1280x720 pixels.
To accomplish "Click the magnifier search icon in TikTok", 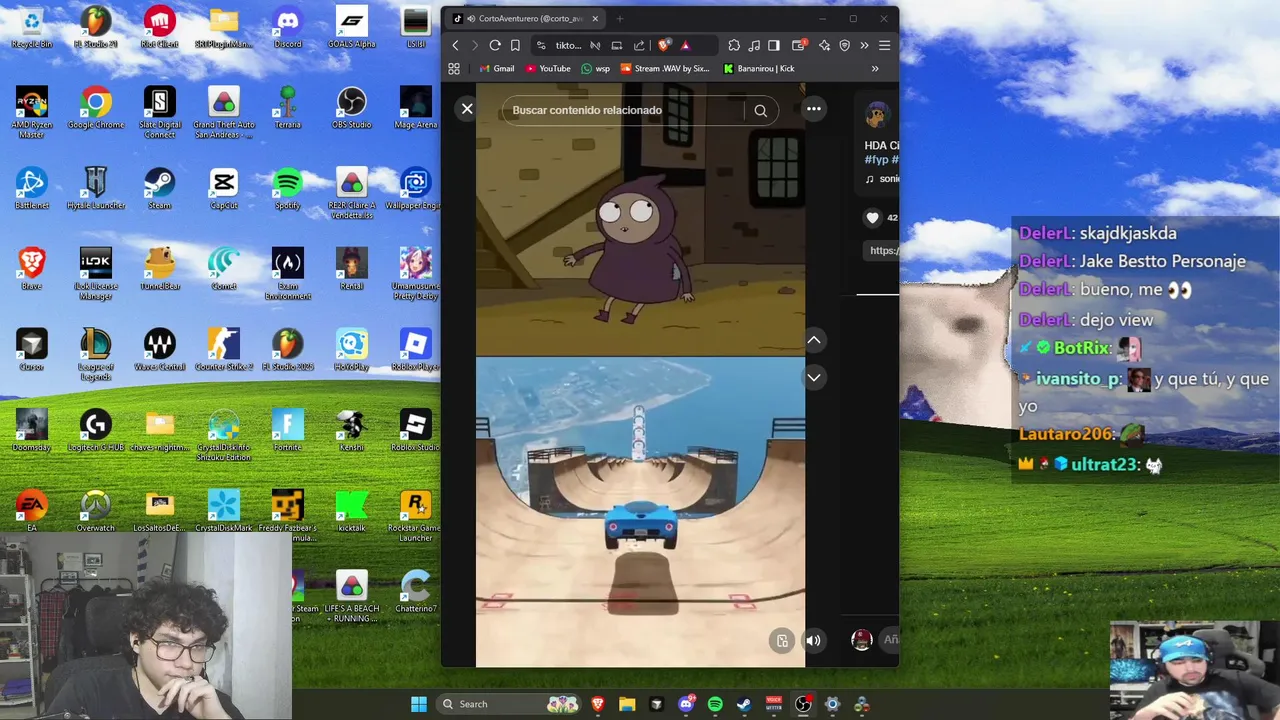I will (761, 111).
